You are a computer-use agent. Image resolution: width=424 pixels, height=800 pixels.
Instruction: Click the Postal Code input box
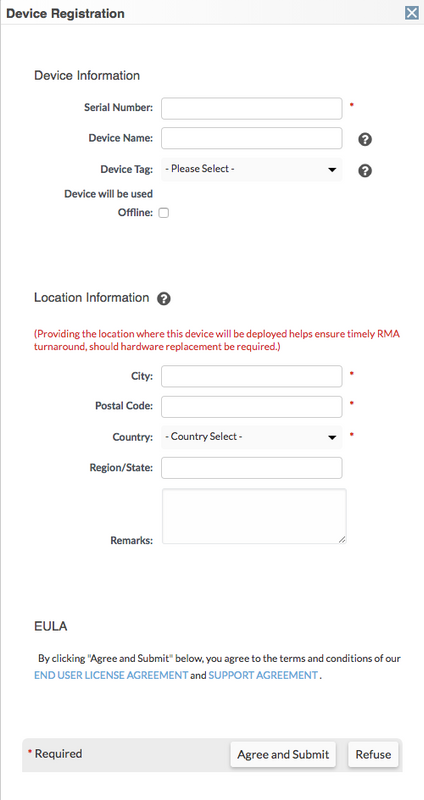(x=252, y=407)
